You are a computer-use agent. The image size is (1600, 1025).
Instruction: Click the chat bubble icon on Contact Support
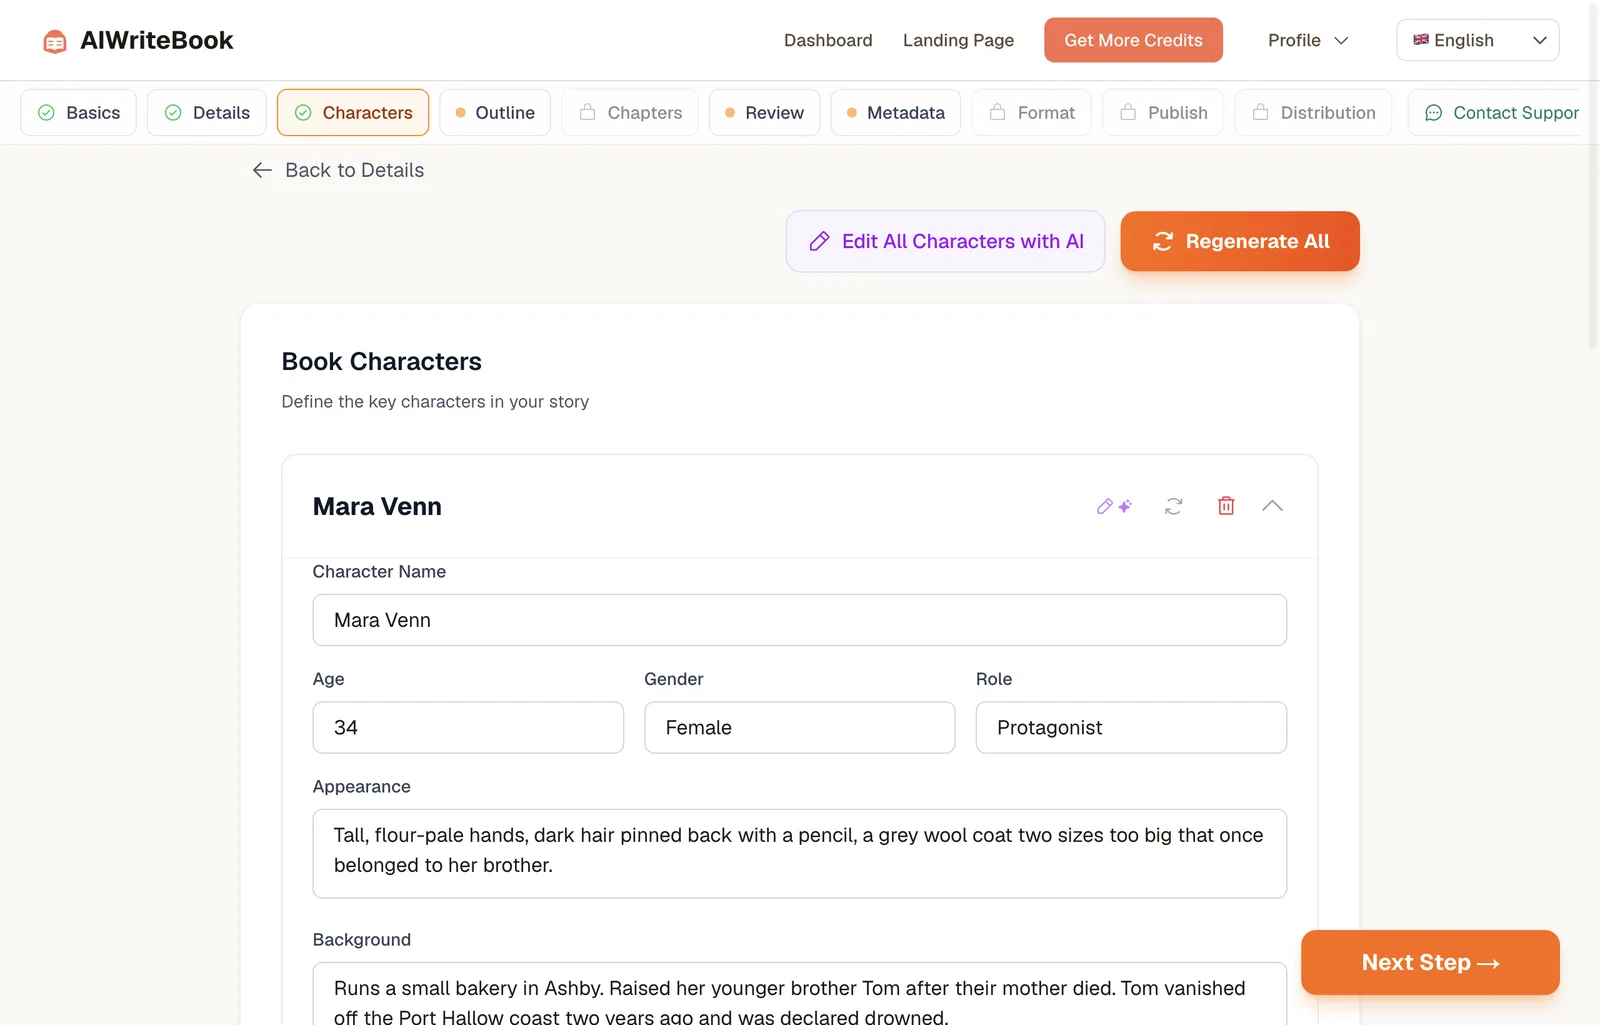[x=1433, y=113]
